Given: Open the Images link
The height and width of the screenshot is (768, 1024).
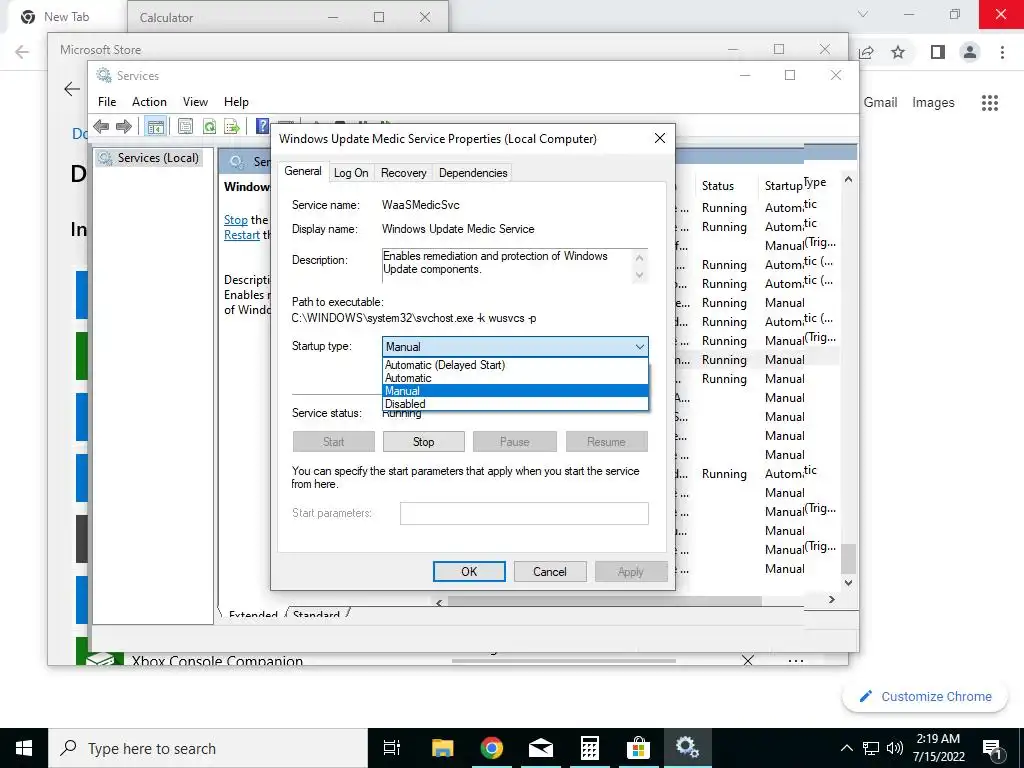Looking at the screenshot, I should 933,103.
